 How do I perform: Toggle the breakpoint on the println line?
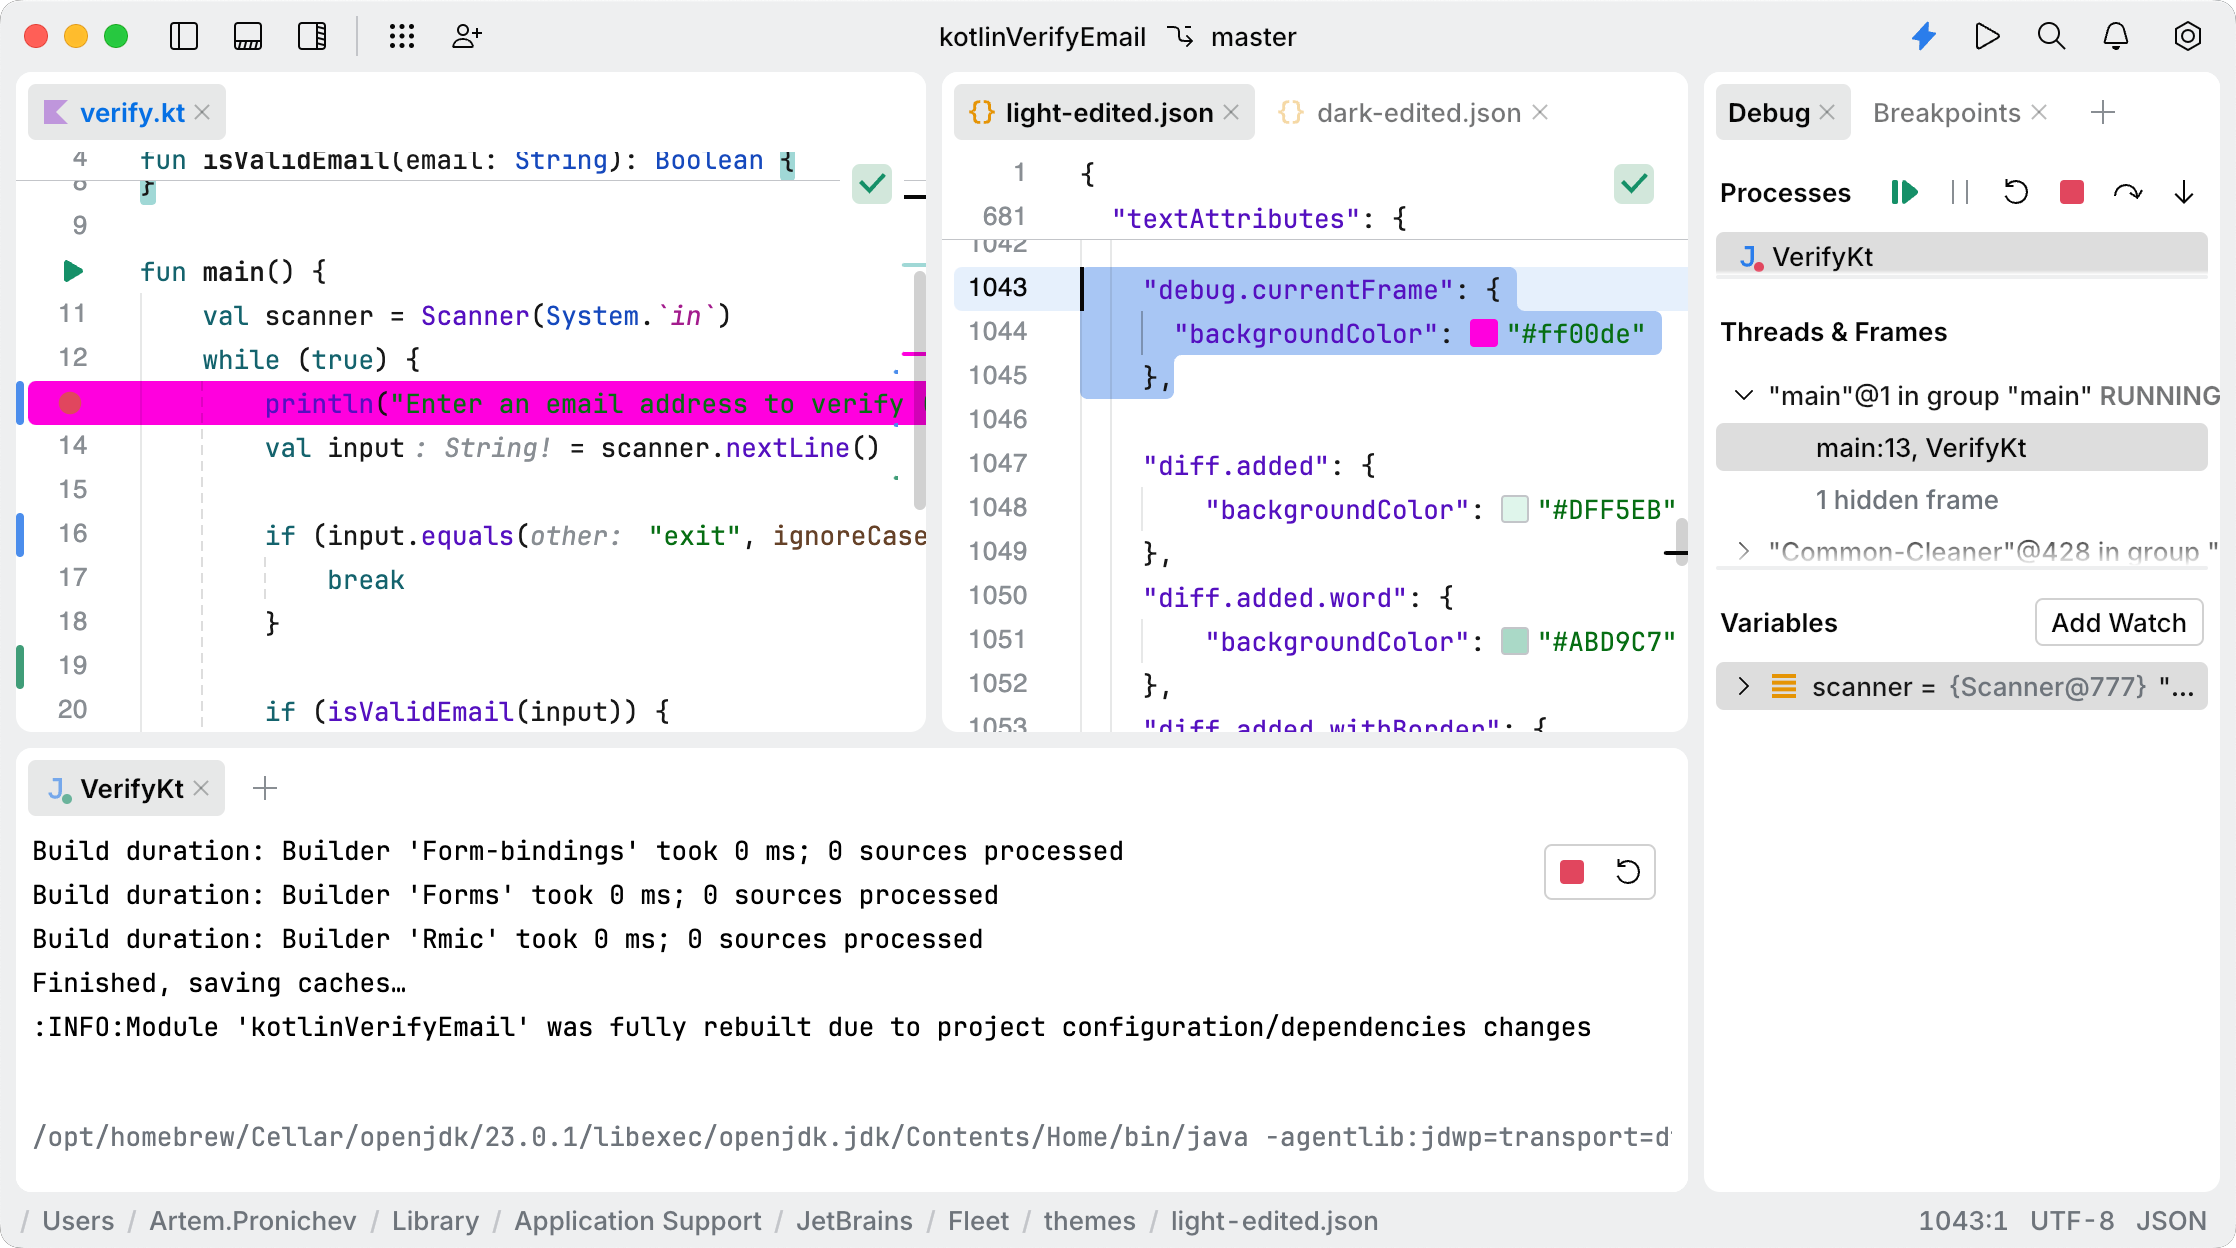click(70, 403)
